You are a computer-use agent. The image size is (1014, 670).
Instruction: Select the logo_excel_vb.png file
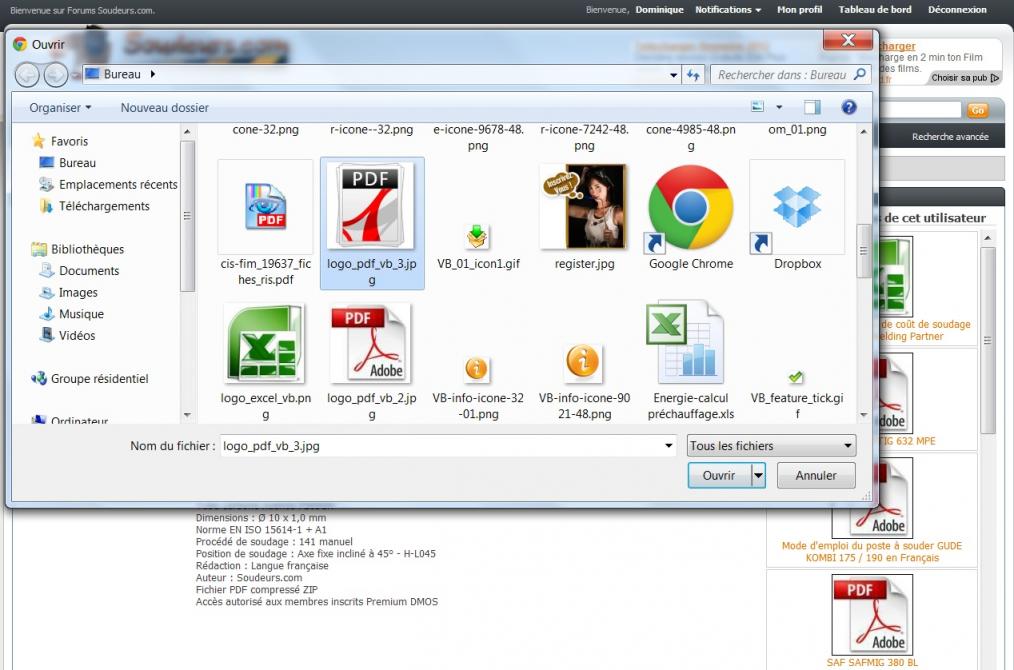265,344
